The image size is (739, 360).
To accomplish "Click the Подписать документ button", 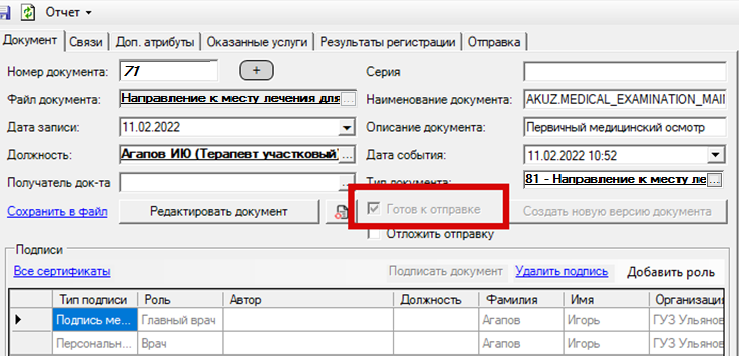I will pos(446,271).
